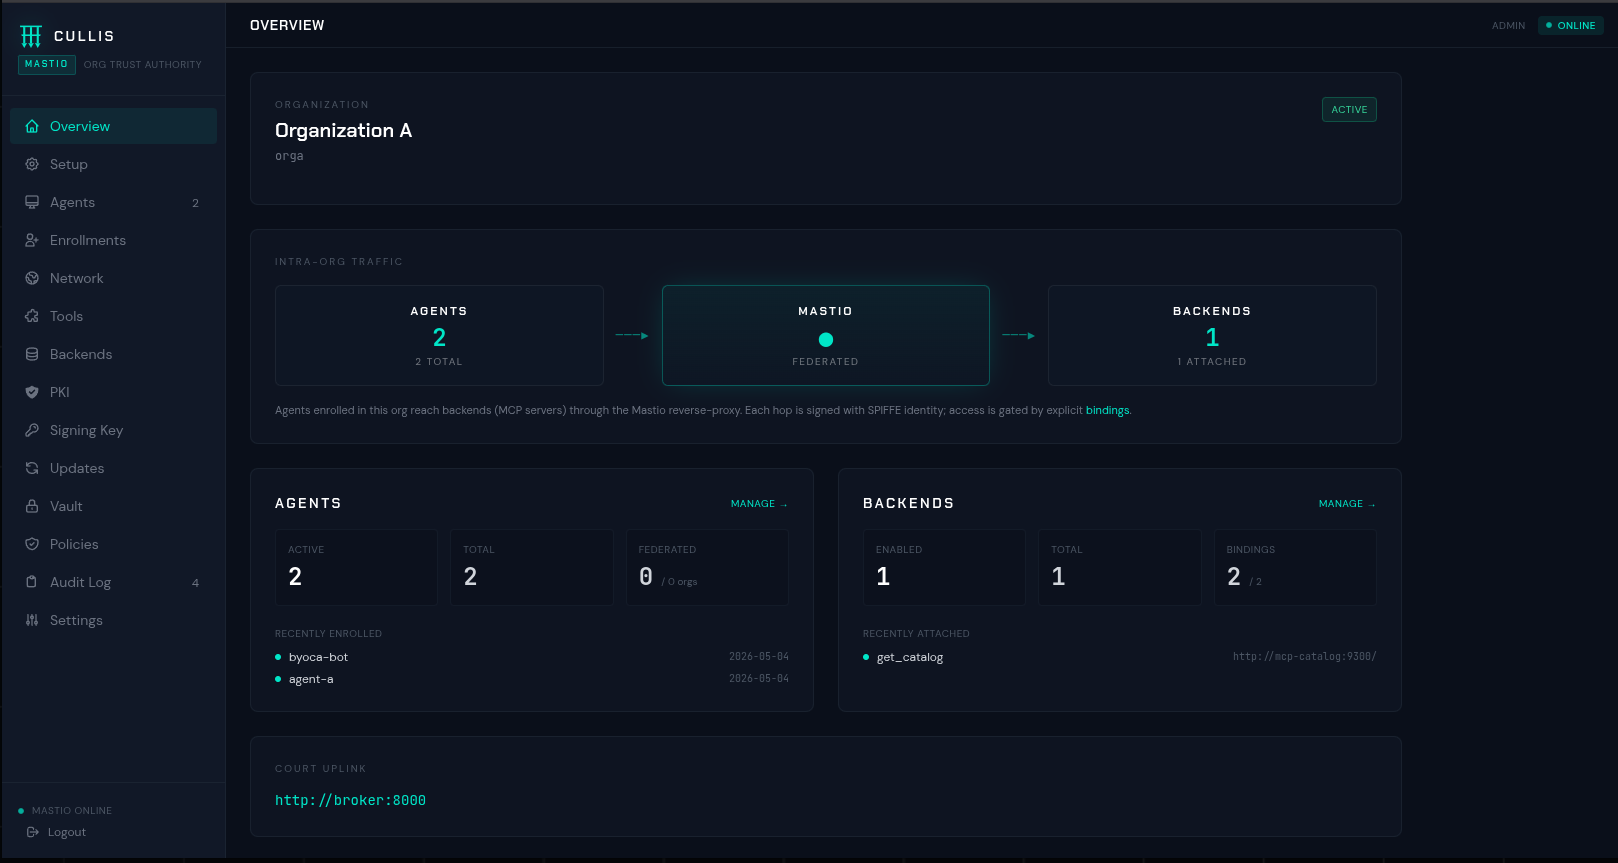Click the Bindings stat tile

[x=1295, y=568]
